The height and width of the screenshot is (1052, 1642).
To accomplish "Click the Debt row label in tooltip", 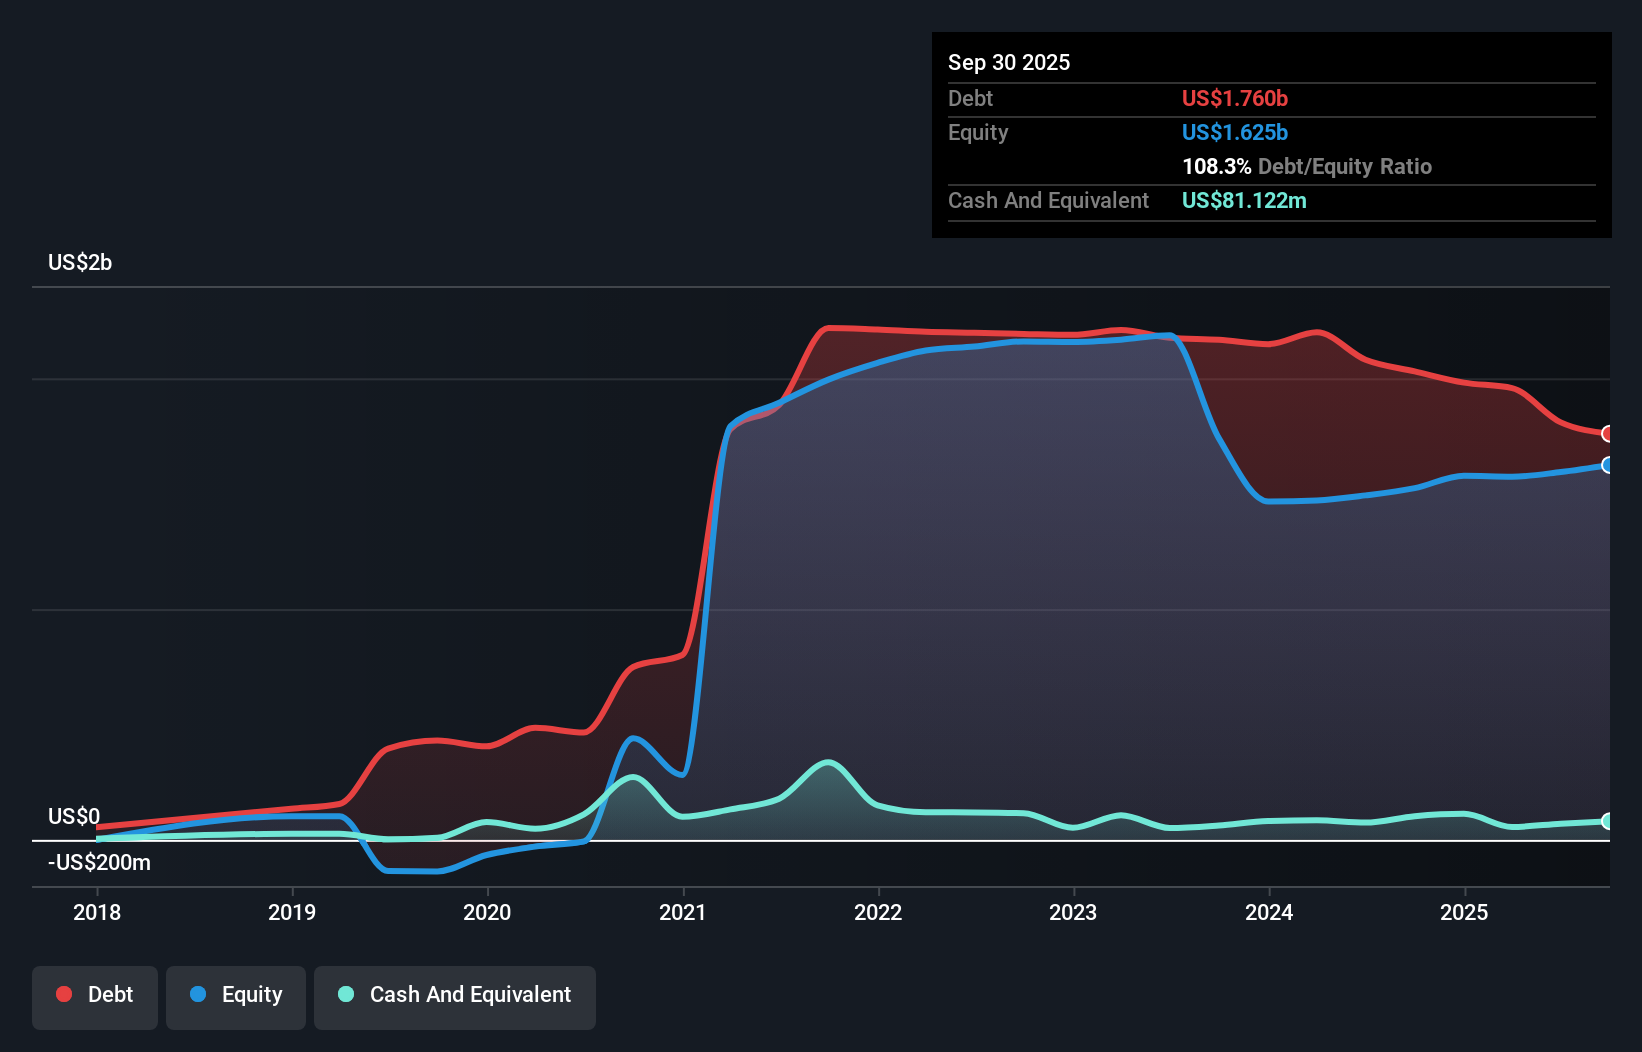I will tap(970, 98).
